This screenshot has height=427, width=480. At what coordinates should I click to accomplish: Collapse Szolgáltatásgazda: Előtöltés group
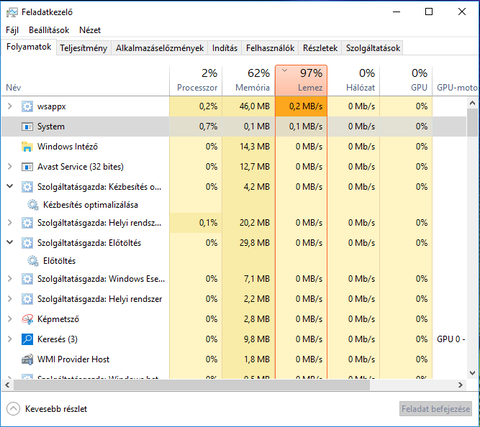10,242
